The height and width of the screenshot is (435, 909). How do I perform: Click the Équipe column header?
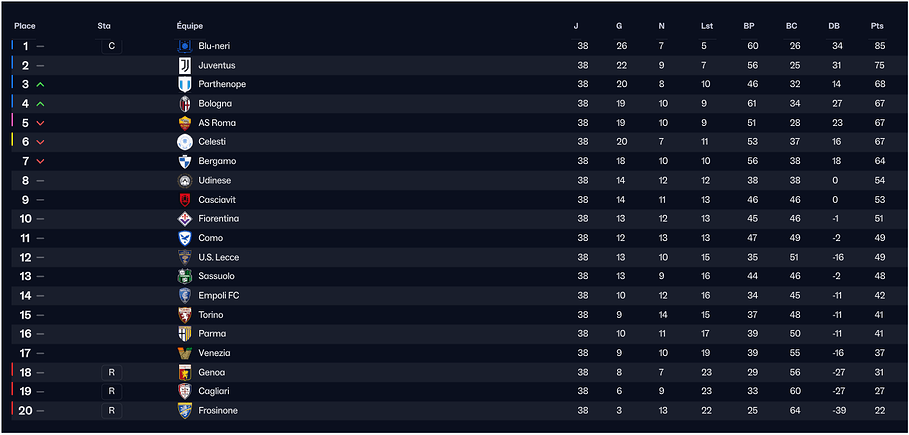(x=190, y=26)
